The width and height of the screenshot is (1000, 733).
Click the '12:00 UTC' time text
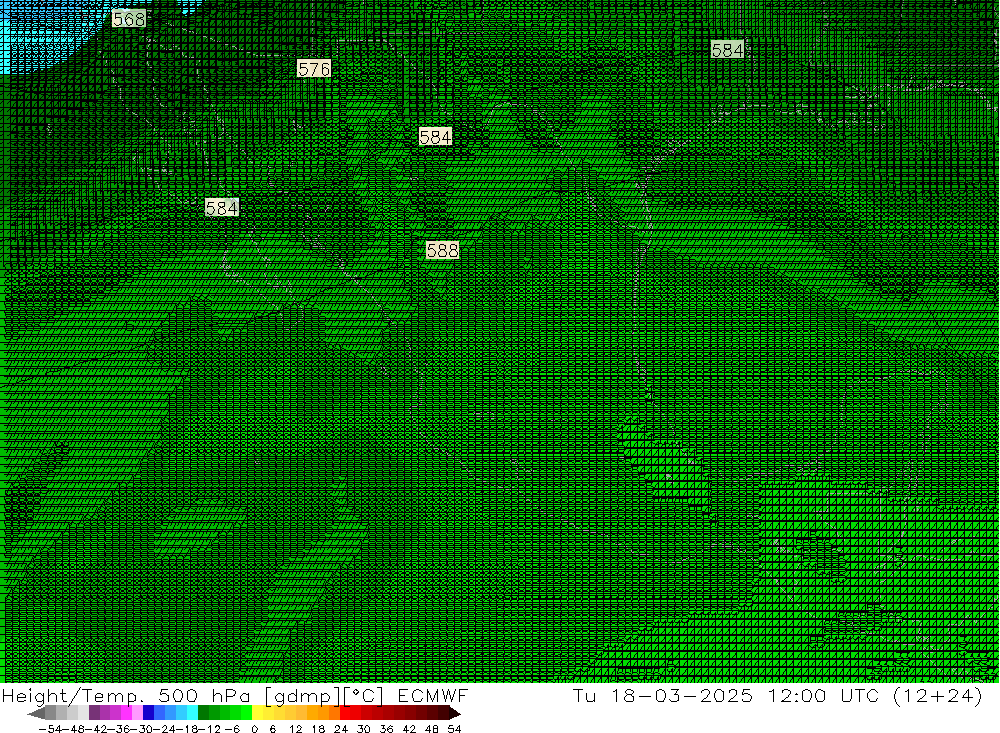823,695
